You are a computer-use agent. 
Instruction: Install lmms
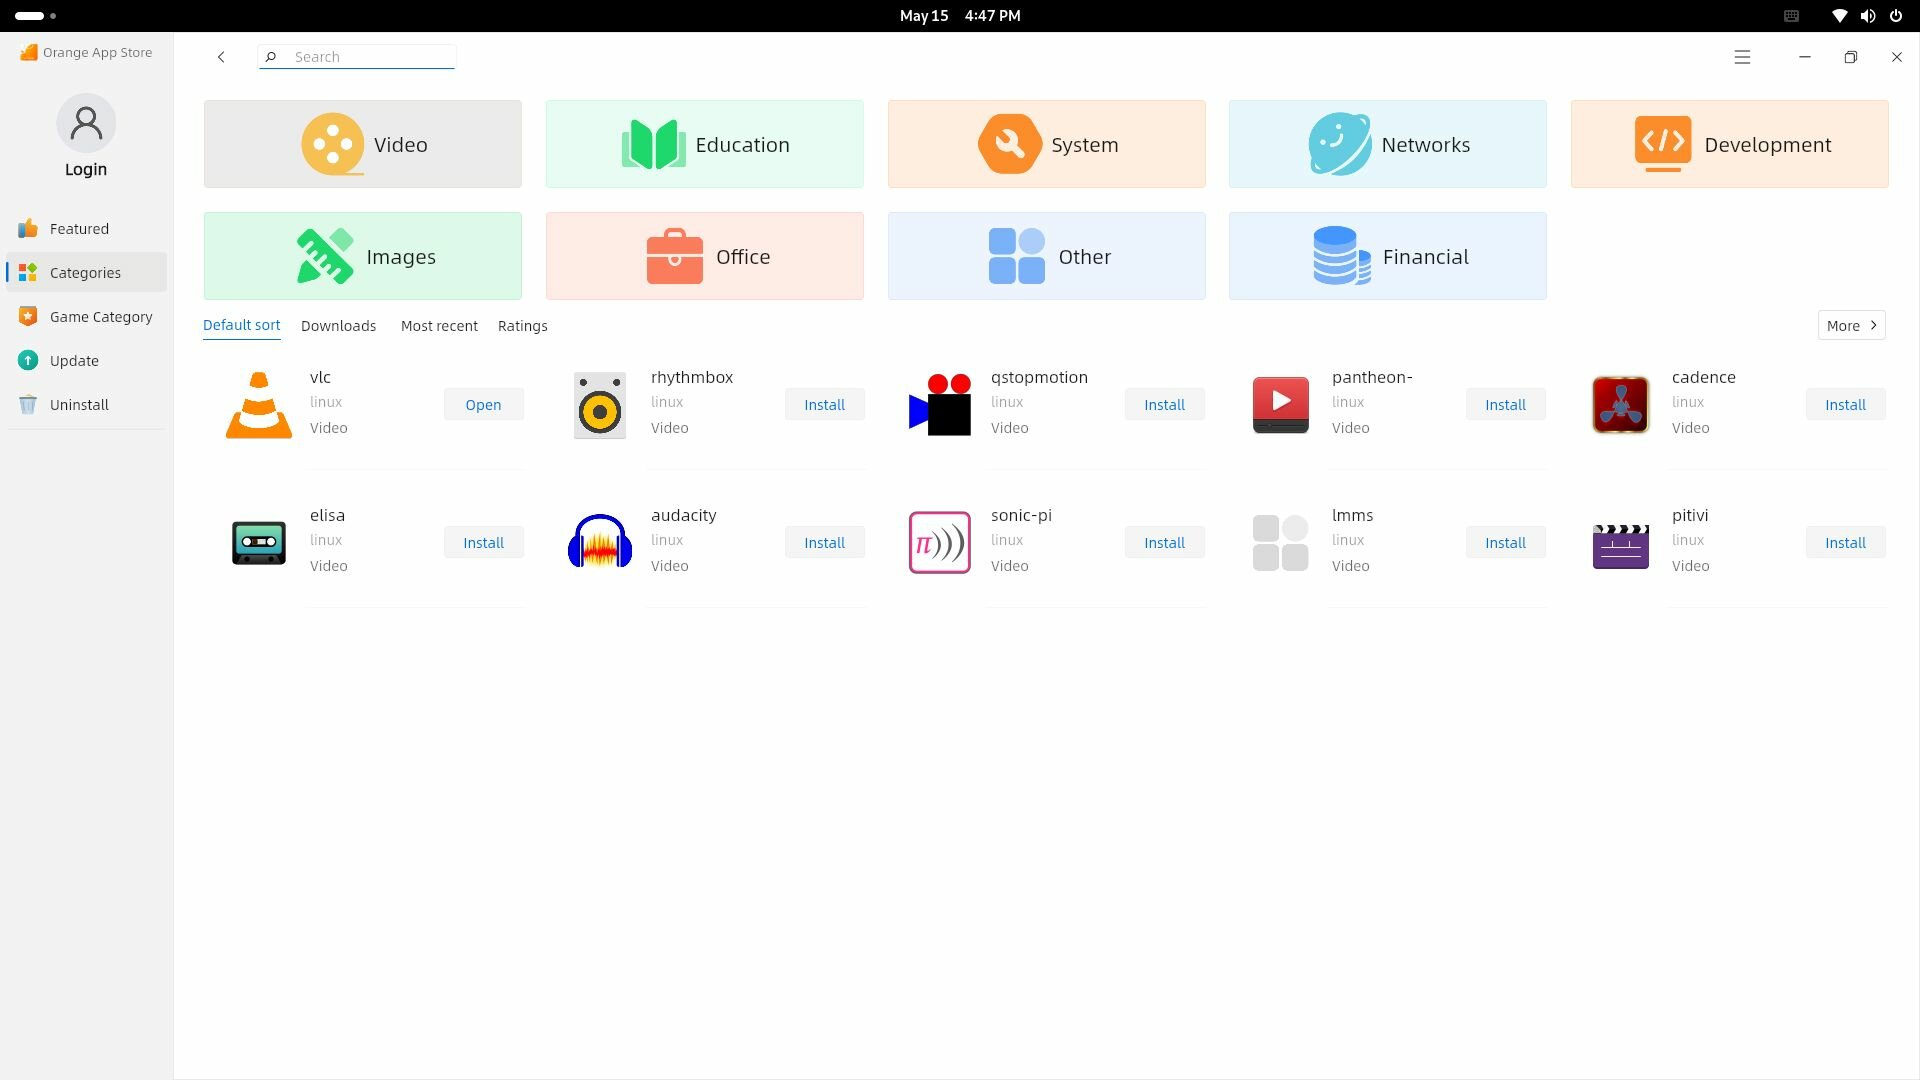pyautogui.click(x=1505, y=542)
